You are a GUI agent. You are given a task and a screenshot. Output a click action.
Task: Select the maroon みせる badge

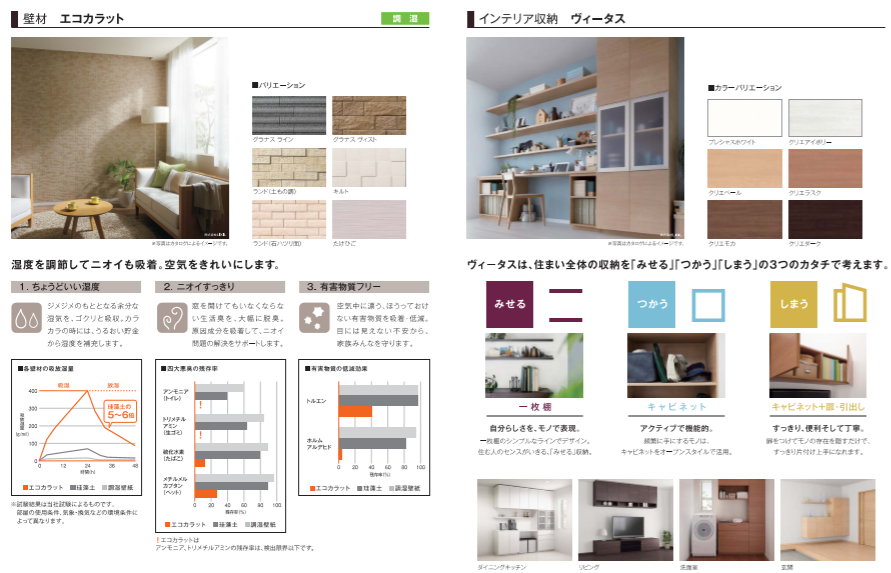[510, 304]
